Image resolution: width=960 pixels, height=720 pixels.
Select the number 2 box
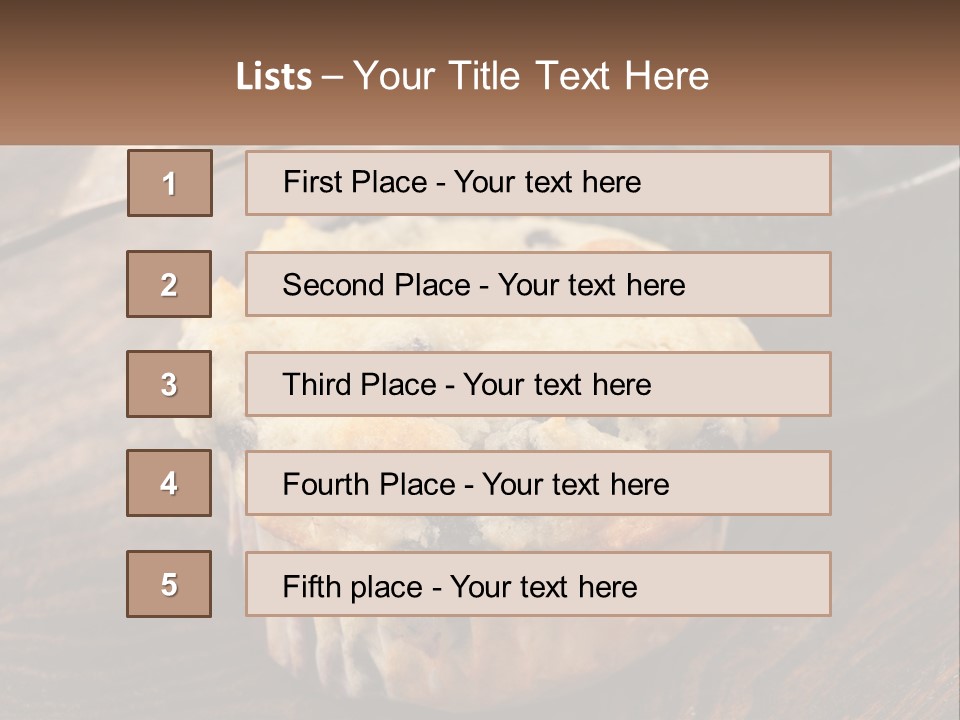coord(169,284)
